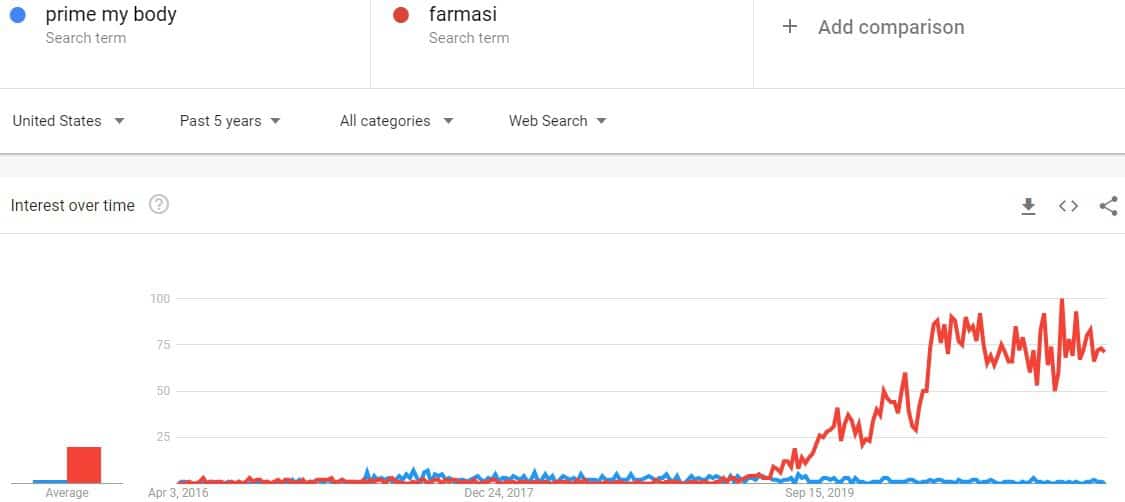Edit the prime my body search term
The image size is (1125, 502).
110,14
